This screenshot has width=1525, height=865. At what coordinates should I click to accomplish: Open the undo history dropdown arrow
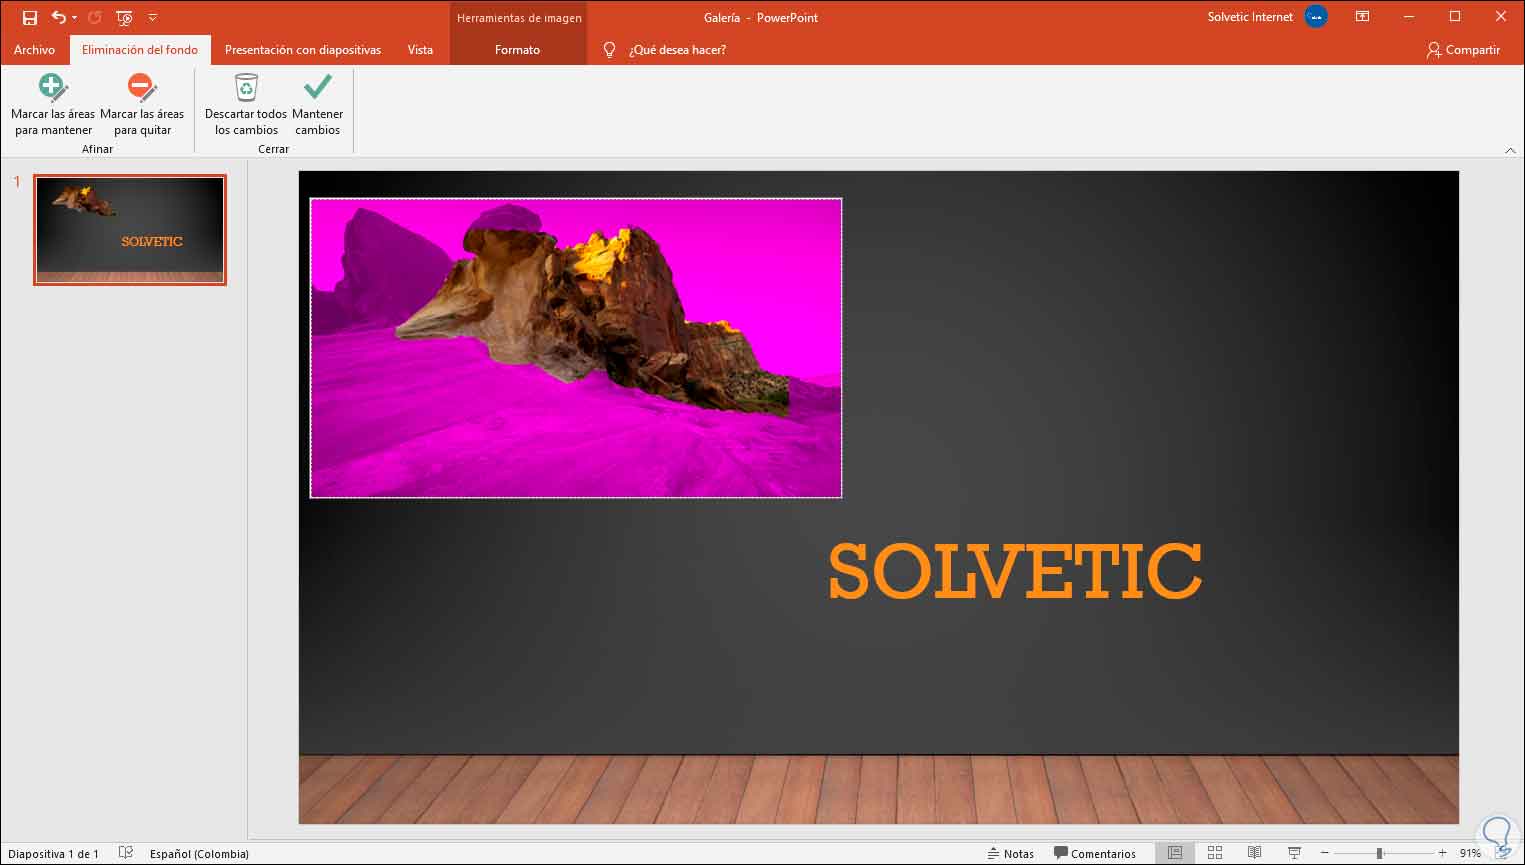[x=75, y=18]
